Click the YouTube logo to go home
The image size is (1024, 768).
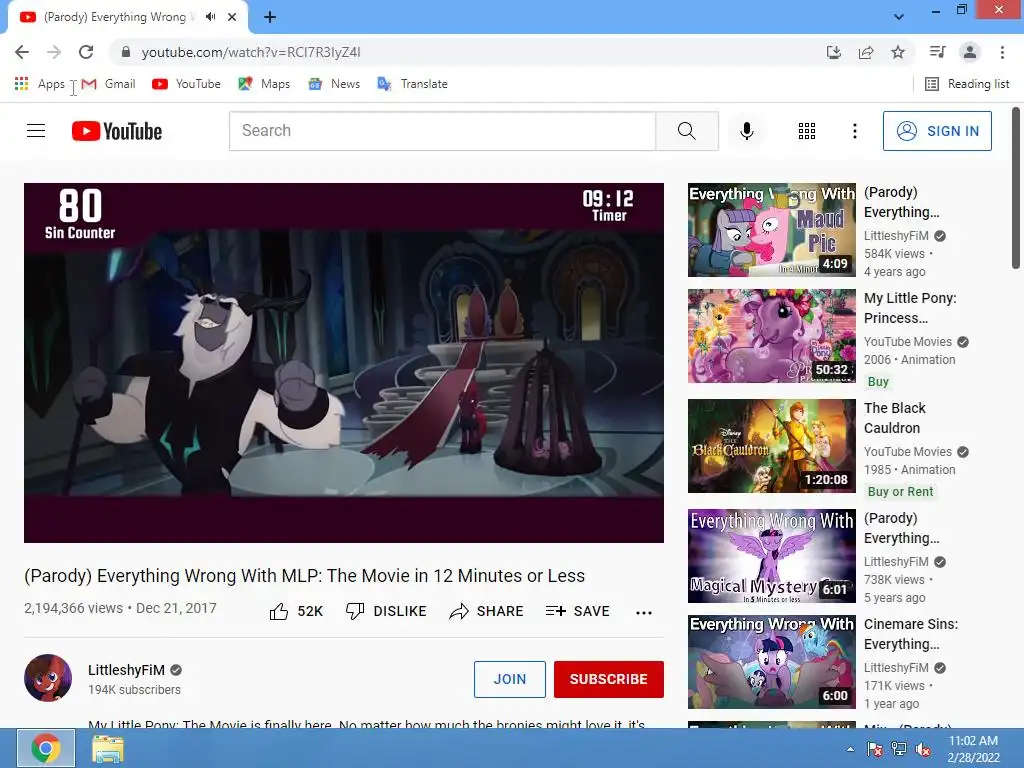tap(117, 131)
